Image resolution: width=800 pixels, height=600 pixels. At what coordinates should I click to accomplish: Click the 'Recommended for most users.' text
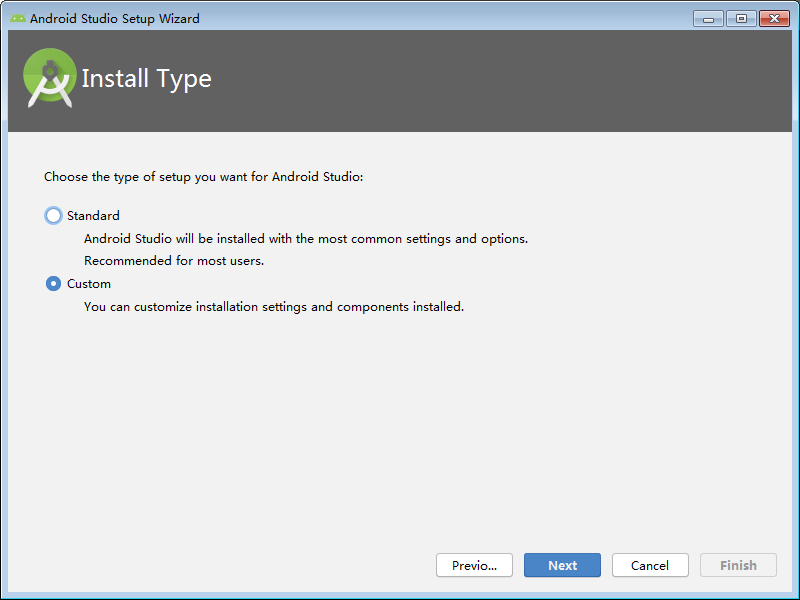[x=174, y=261]
